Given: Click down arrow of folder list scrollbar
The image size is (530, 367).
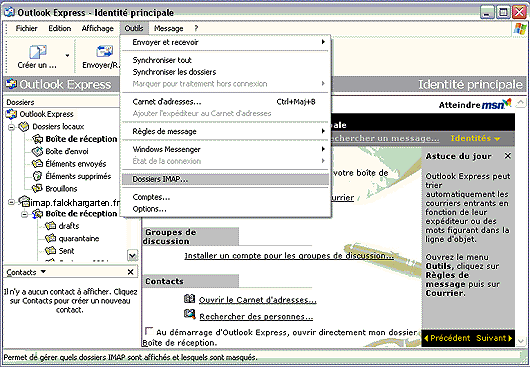Looking at the screenshot, I should pos(132,255).
